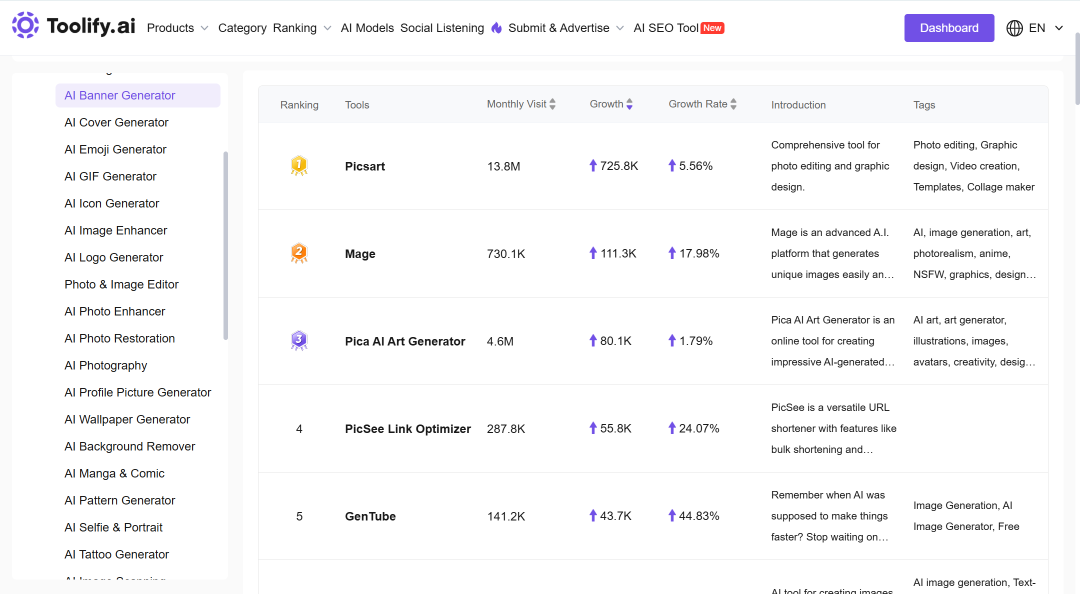Click the globe language icon
This screenshot has height=594, width=1080.
(1014, 28)
